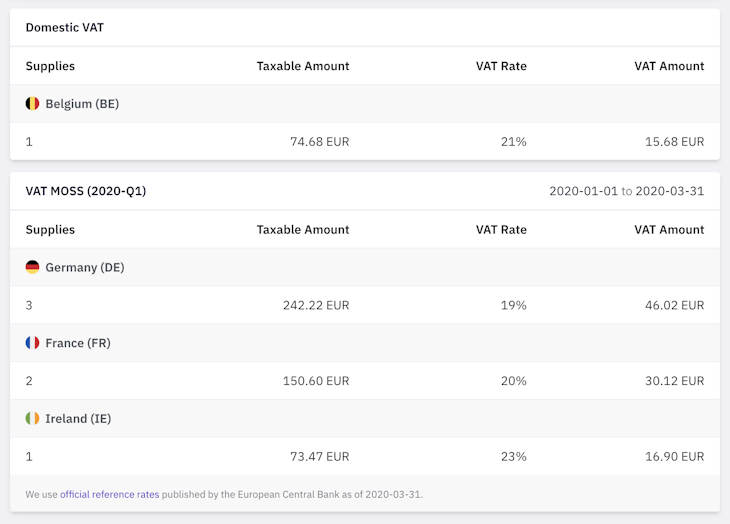This screenshot has height=524, width=730.
Task: Select the Ireland (IE) country row
Action: click(x=78, y=419)
